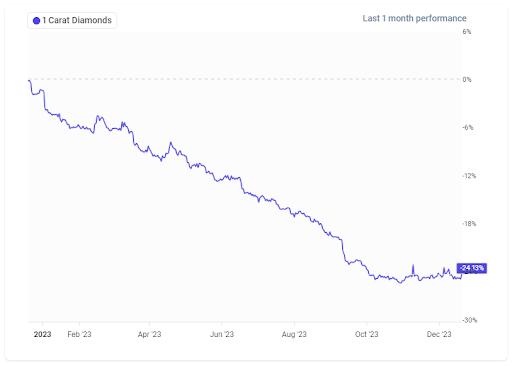Image resolution: width=512 pixels, height=366 pixels.
Task: Select the Apr '23 axis label
Action: pos(149,334)
